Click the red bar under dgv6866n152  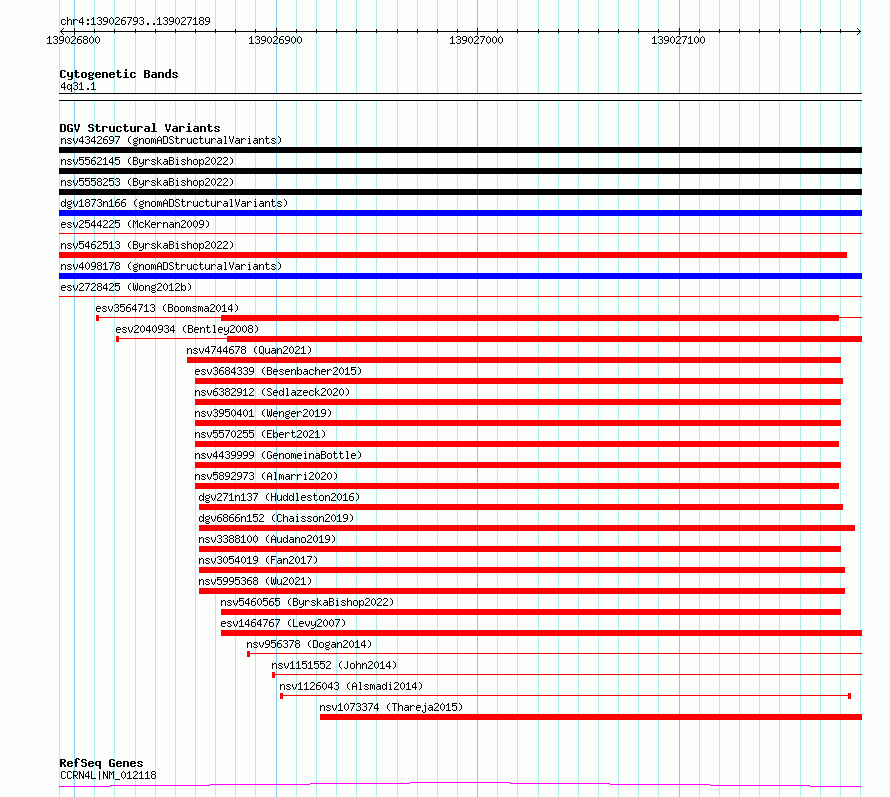527,528
